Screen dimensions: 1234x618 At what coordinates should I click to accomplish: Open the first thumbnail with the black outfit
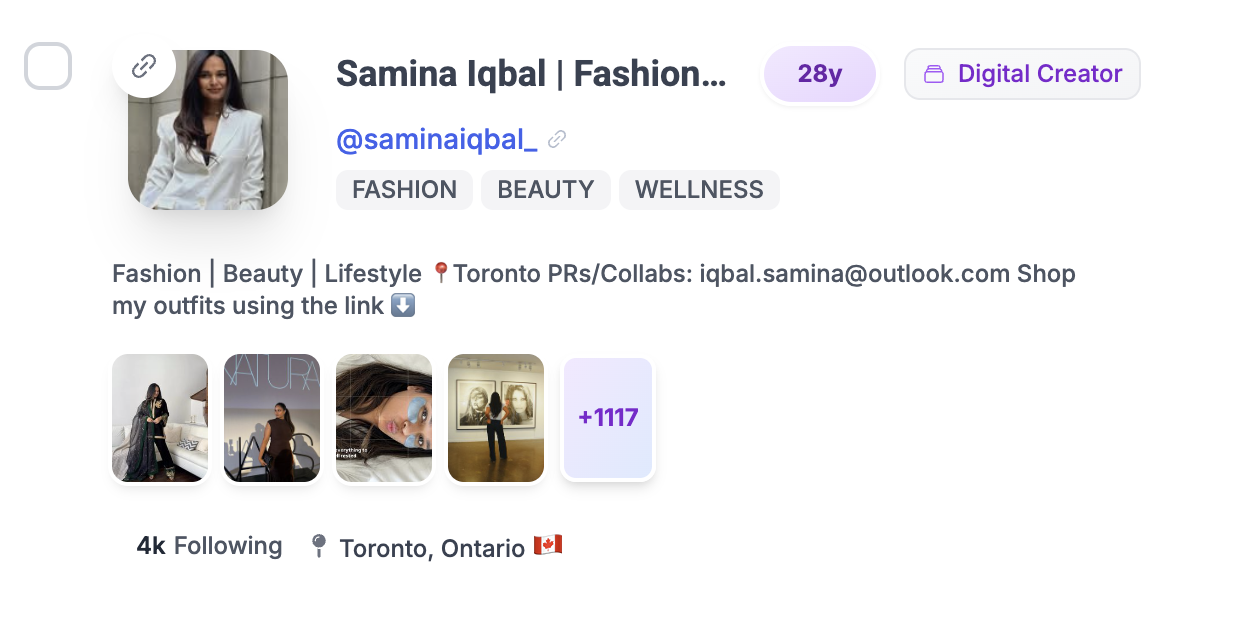160,417
